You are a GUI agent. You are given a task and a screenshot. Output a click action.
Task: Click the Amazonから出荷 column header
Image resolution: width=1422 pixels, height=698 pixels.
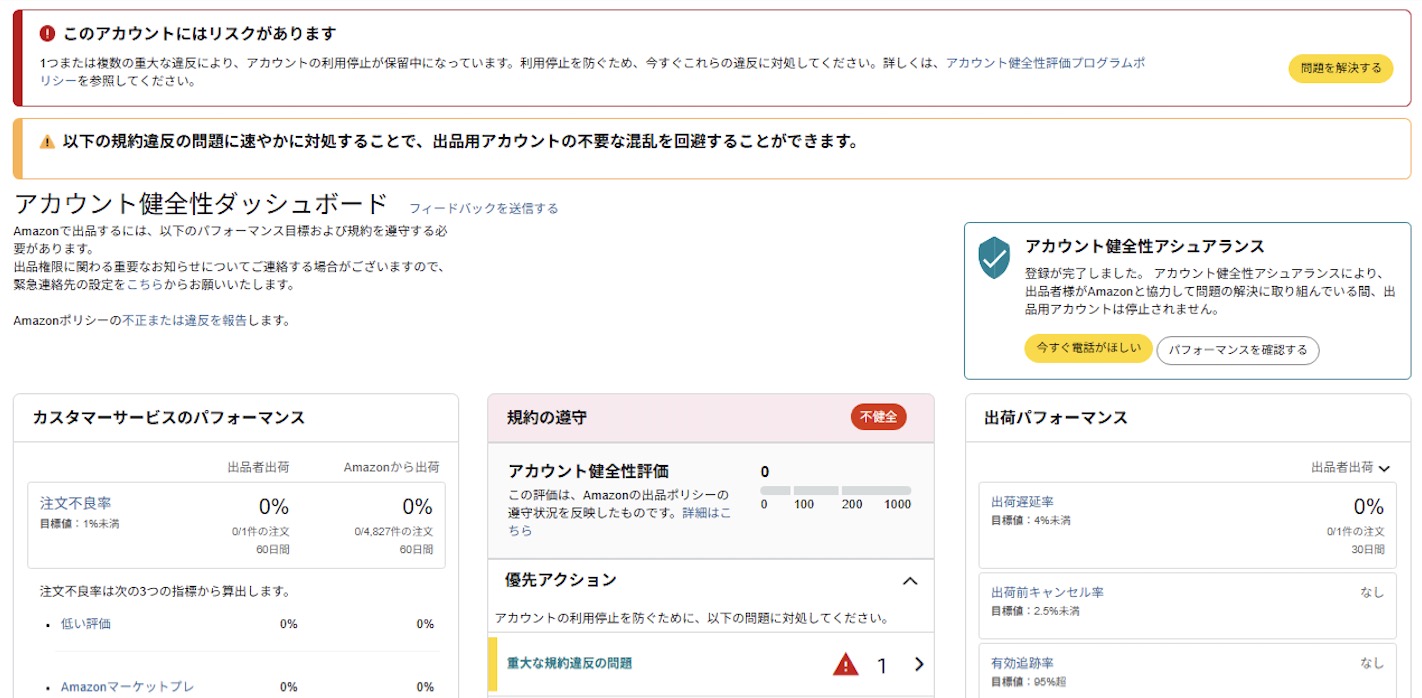click(391, 467)
